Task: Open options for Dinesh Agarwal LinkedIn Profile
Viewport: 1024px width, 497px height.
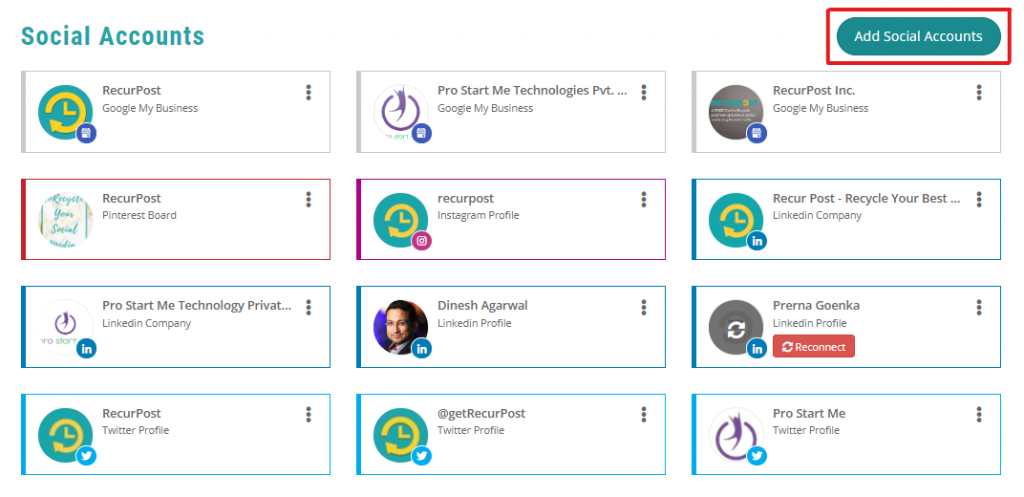Action: 644,307
